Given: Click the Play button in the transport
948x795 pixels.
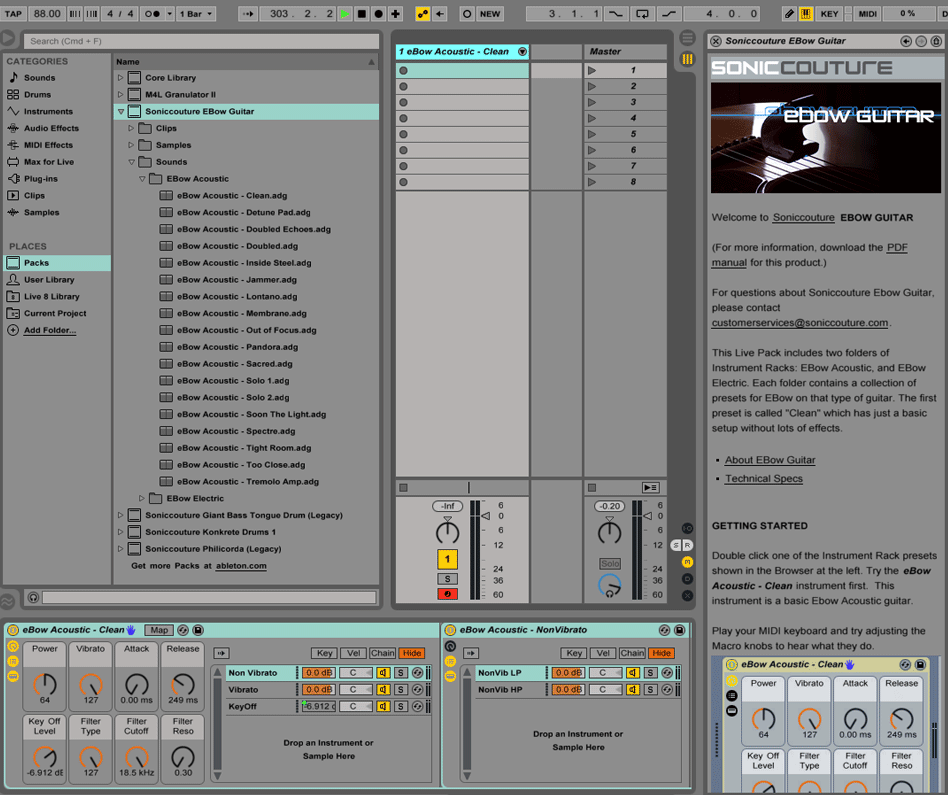Looking at the screenshot, I should (x=345, y=14).
